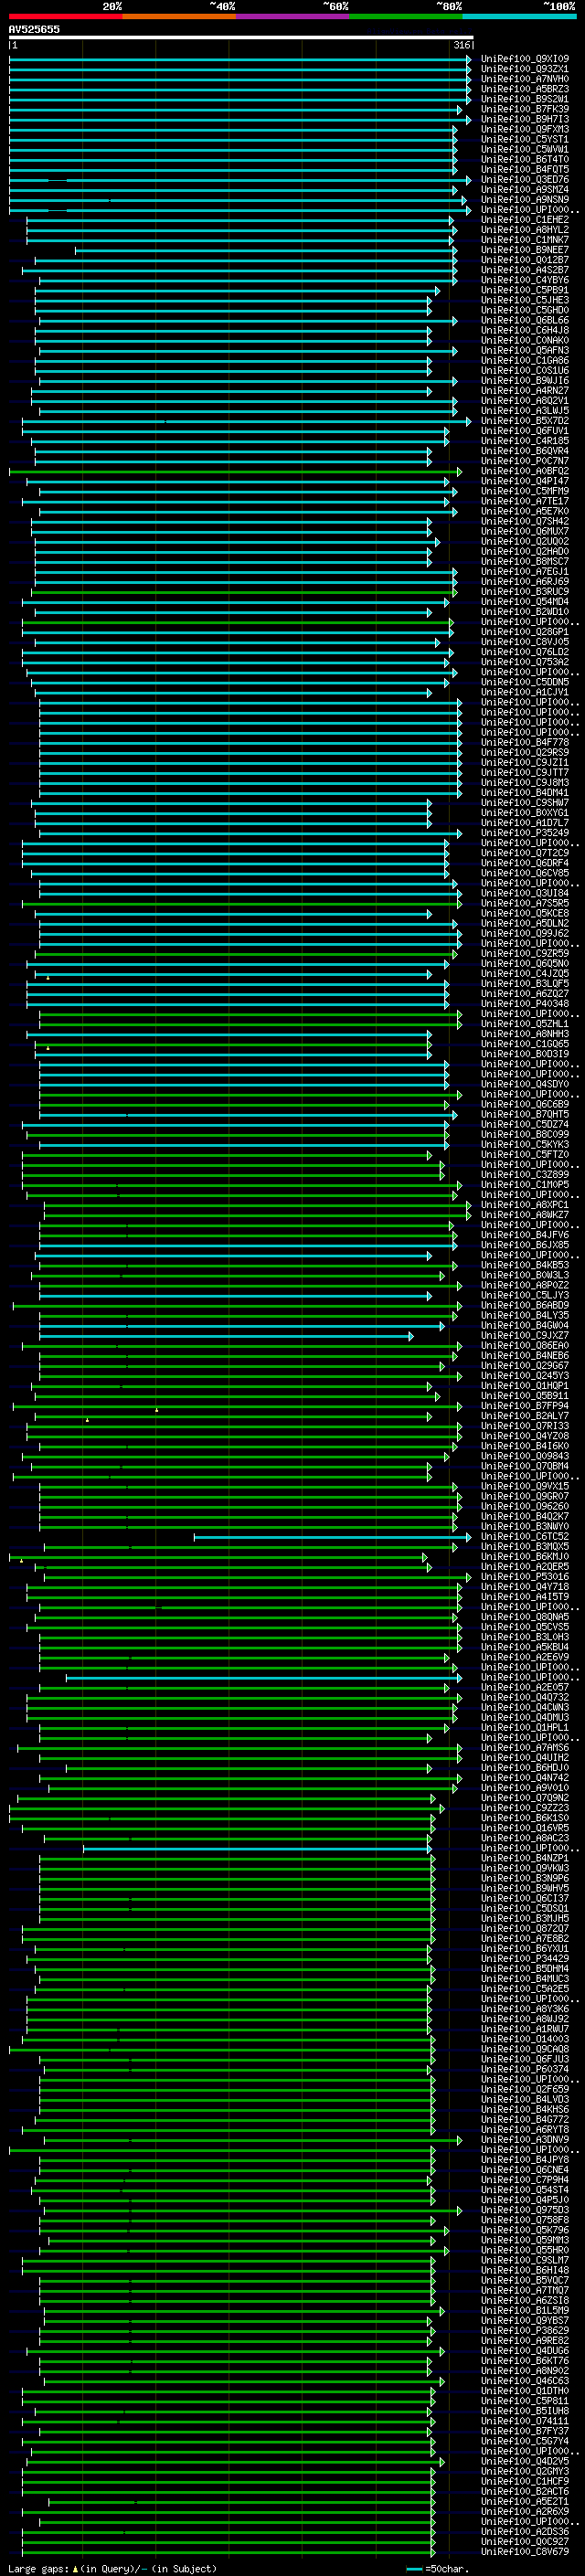Click the alignment bar for UniRef100_B9NEE7
Viewport: 585px width, 2576px height.
click(266, 250)
